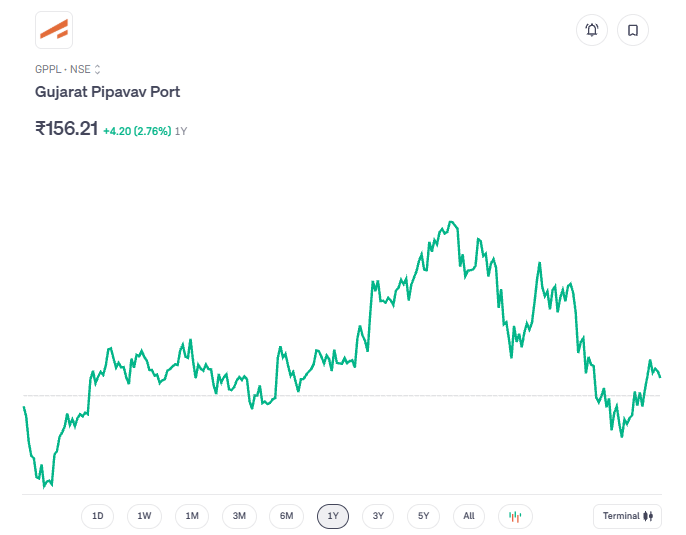Screen dimensions: 686x535
Task: Change the chart to 3Y range
Action: click(378, 516)
